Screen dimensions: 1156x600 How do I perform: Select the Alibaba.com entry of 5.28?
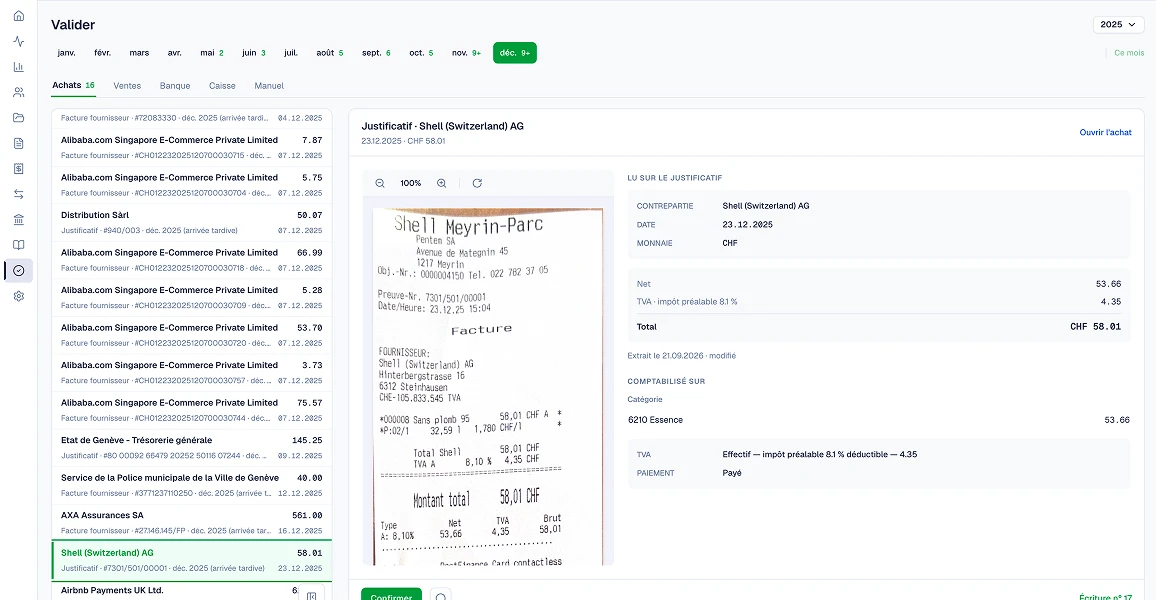click(192, 298)
